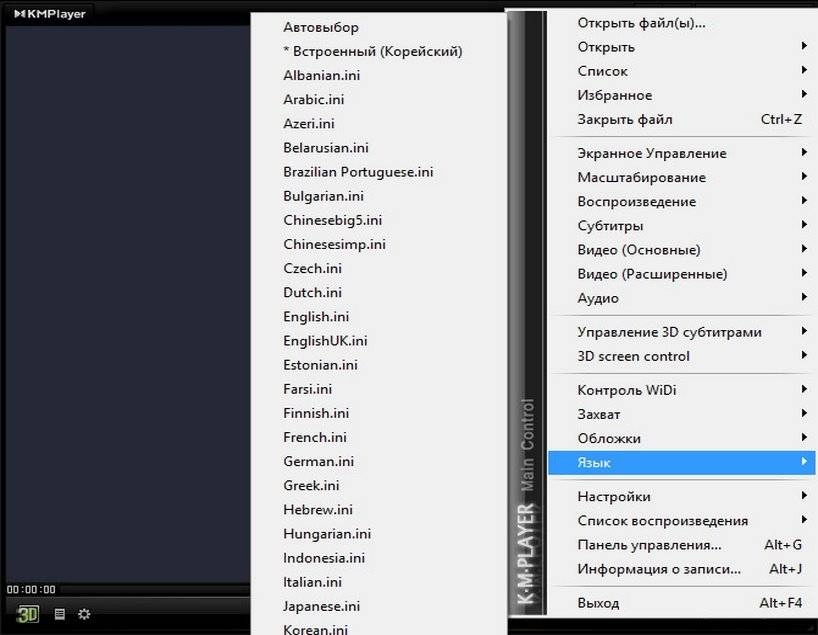Select Farsi.ini language file

point(379,389)
